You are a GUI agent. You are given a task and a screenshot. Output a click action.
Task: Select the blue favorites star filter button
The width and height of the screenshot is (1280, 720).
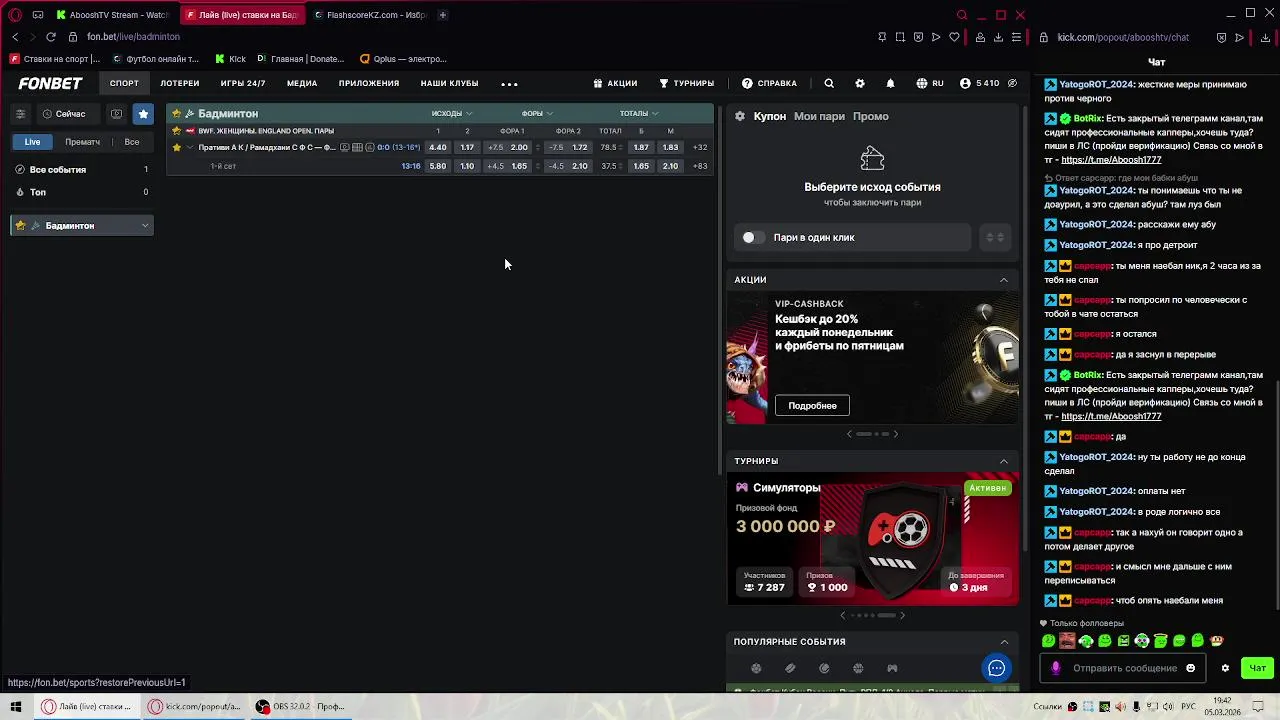tap(143, 114)
